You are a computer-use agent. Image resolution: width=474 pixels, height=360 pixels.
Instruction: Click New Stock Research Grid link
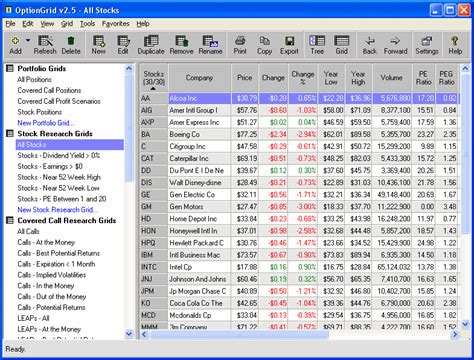(57, 210)
